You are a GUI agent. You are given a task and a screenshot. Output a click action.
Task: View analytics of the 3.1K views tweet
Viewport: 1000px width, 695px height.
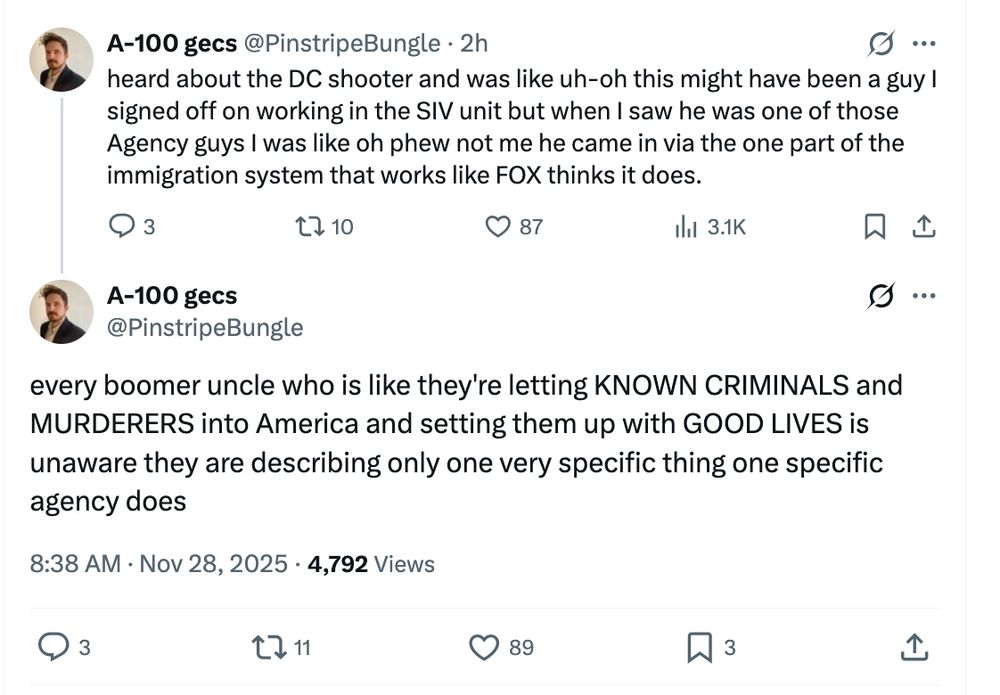click(685, 227)
